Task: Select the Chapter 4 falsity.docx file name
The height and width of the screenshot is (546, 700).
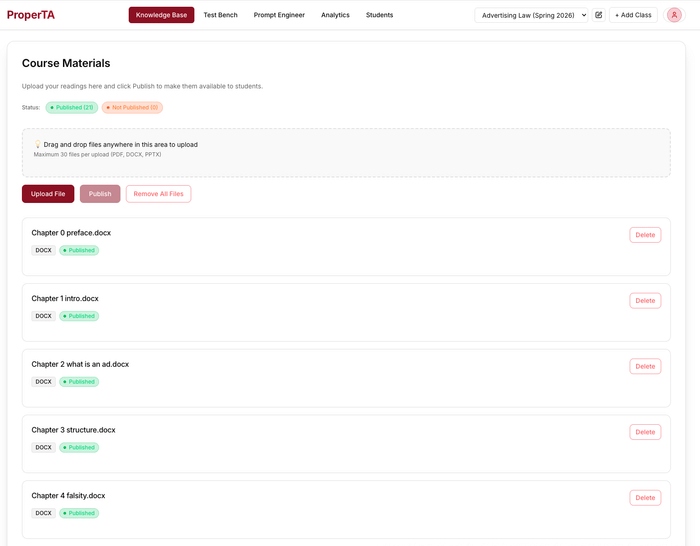Action: pyautogui.click(x=68, y=495)
